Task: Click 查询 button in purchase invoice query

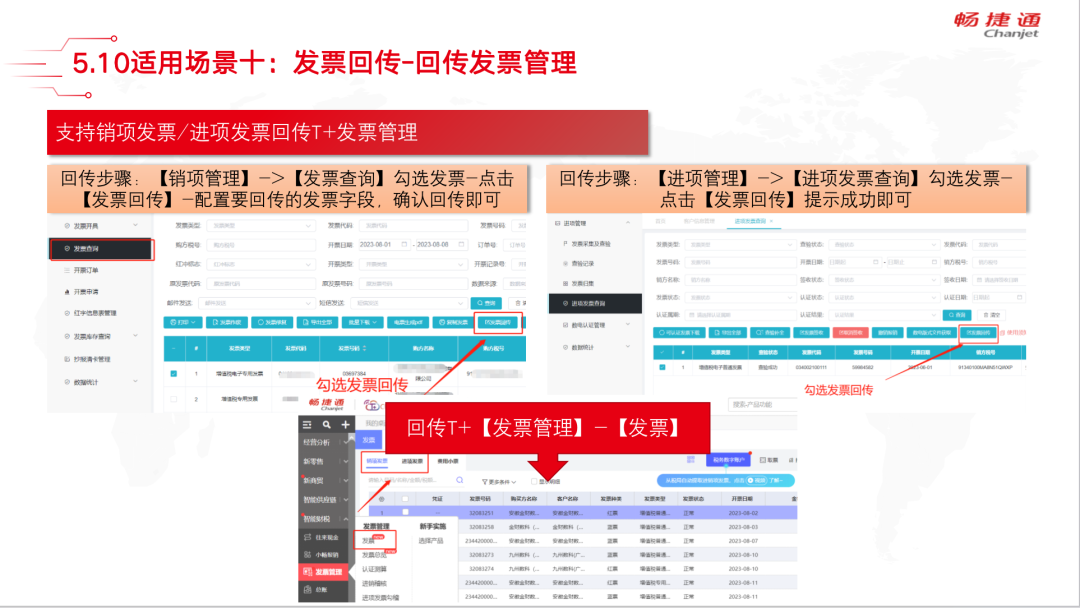Action: click(957, 315)
